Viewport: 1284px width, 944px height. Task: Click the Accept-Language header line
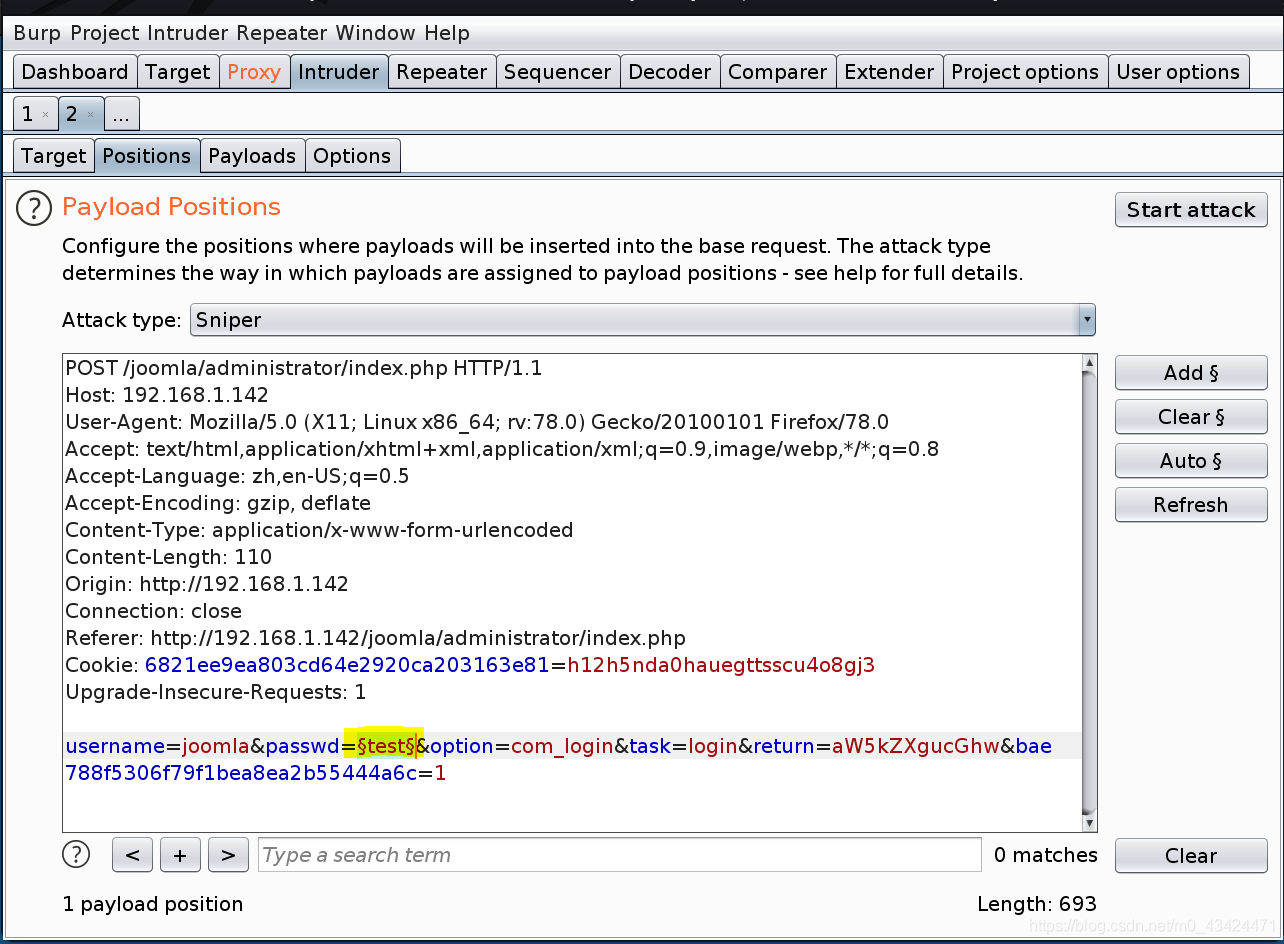tap(237, 476)
